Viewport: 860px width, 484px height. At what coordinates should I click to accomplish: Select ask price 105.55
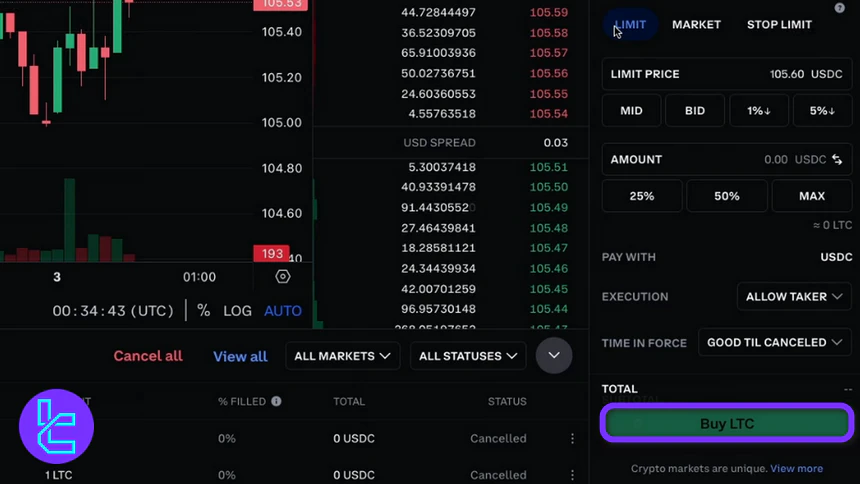[x=548, y=94]
